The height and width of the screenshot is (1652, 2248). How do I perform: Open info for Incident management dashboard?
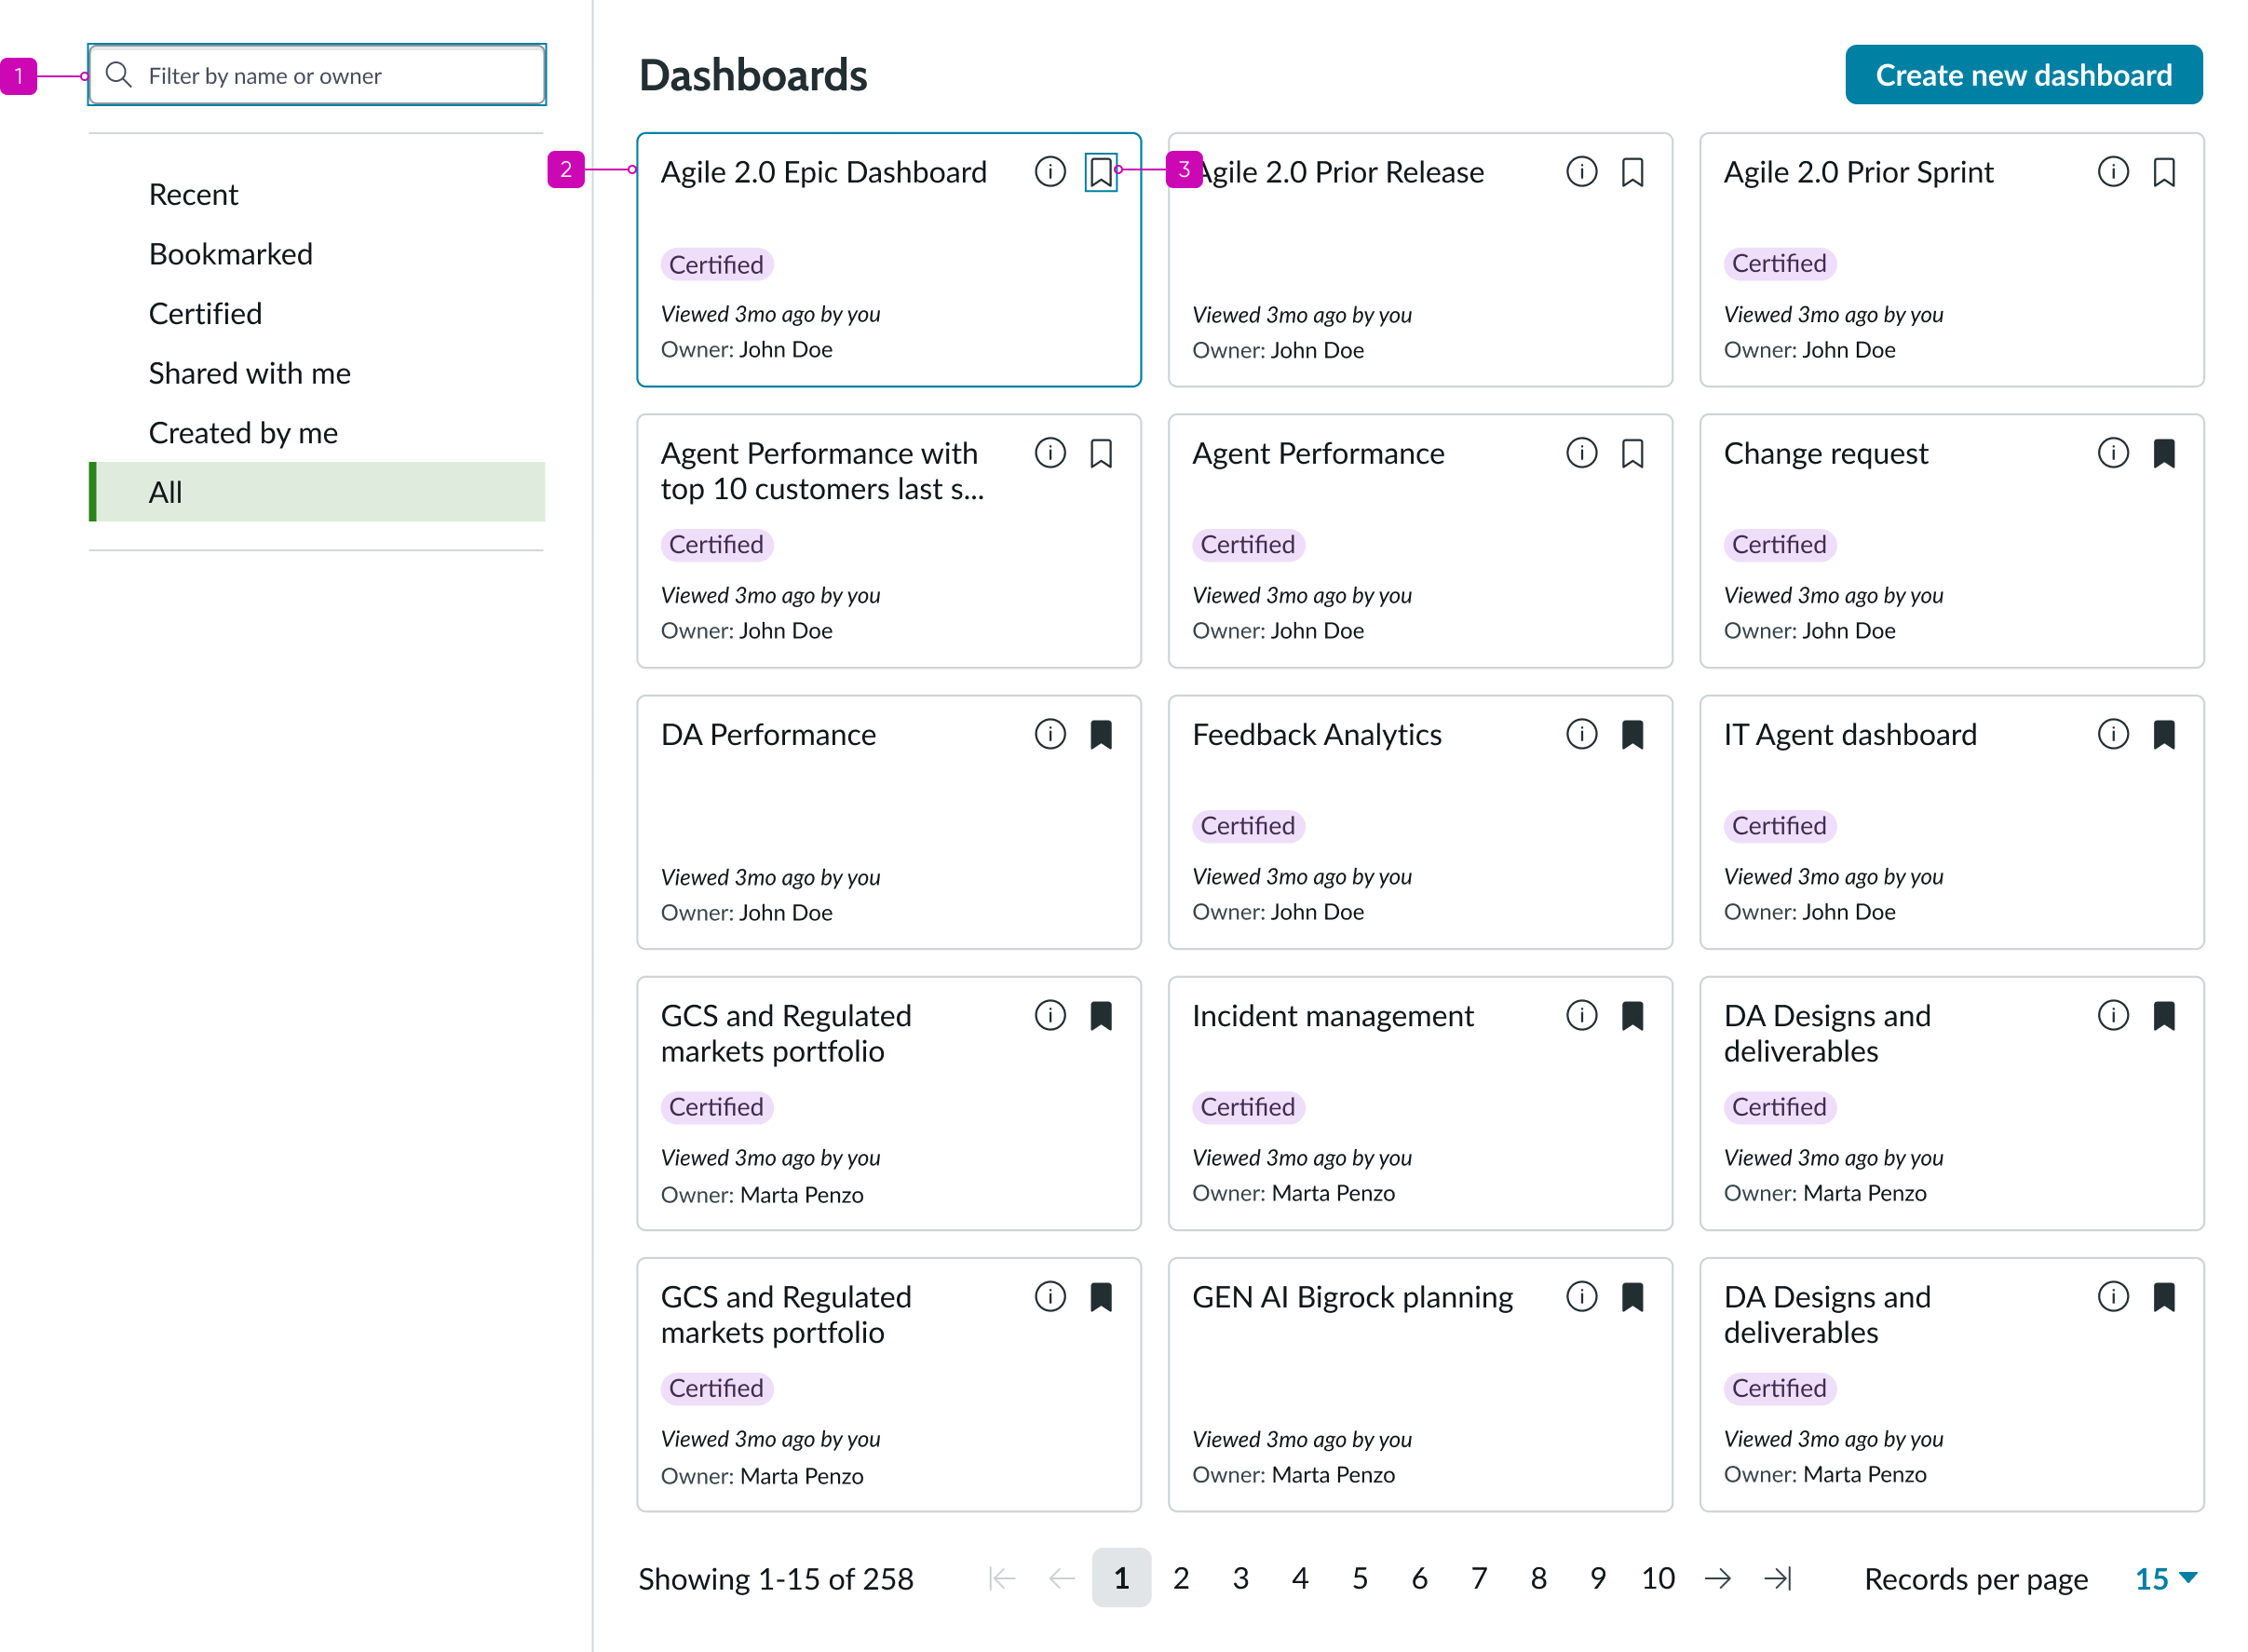tap(1581, 1016)
